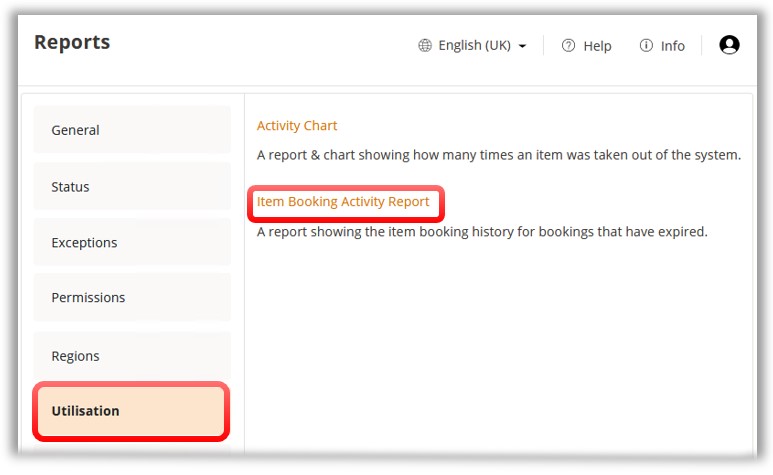Screen dimensions: 773x475
Task: Open the user profile avatar icon
Action: click(x=729, y=45)
